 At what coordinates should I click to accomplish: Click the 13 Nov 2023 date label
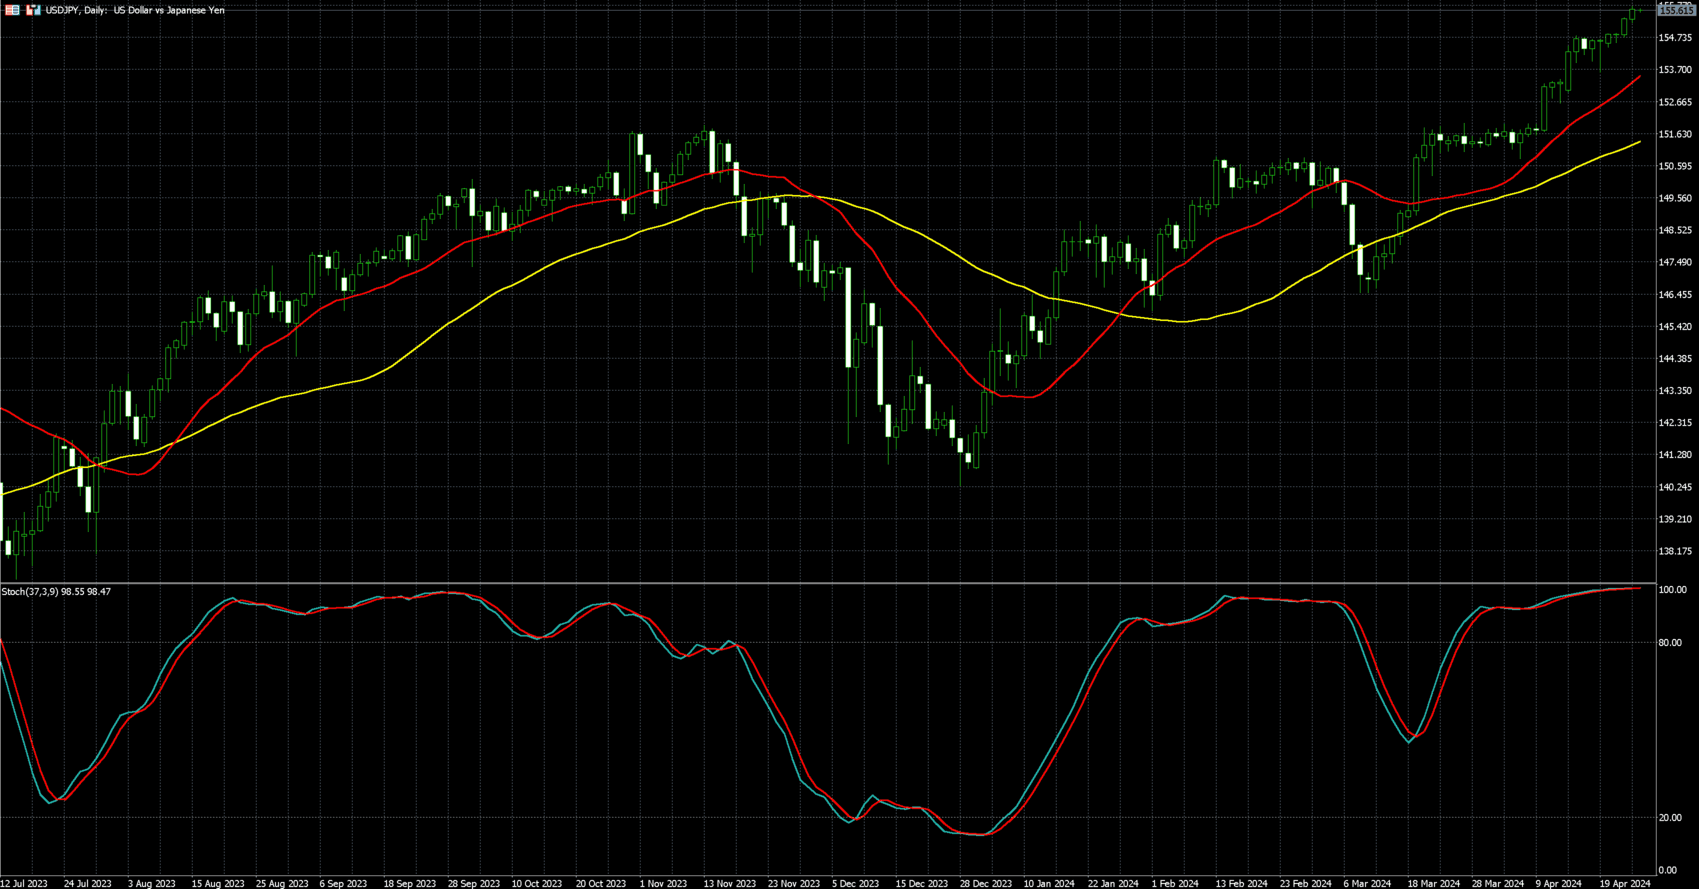pyautogui.click(x=729, y=883)
